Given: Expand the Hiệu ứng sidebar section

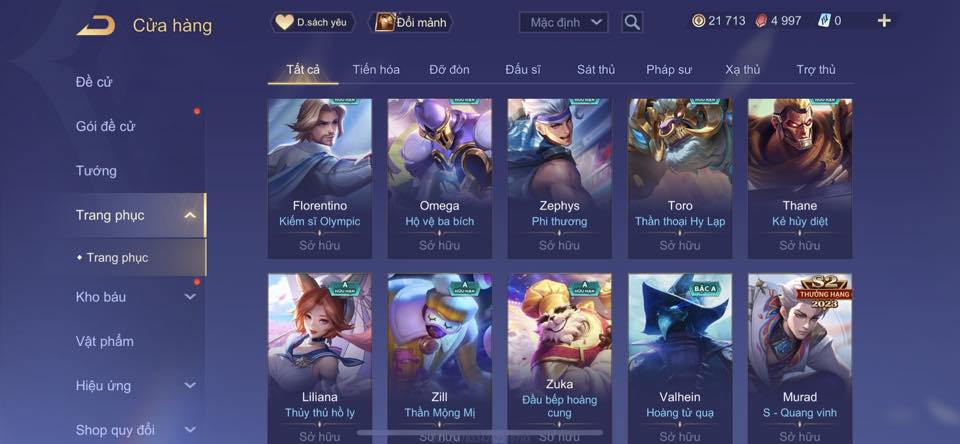Looking at the screenshot, I should 190,386.
